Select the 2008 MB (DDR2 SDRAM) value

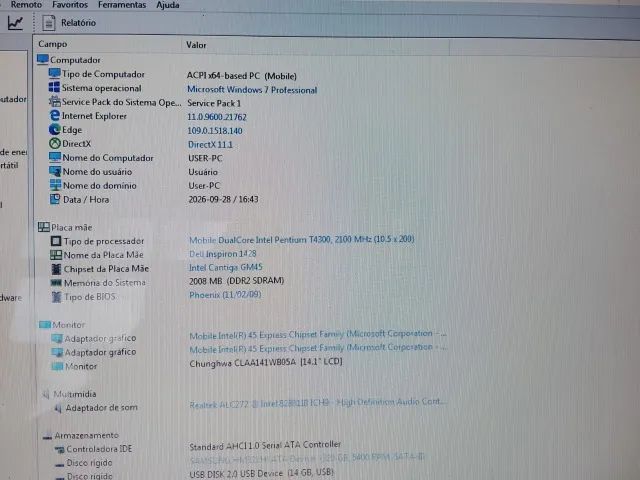coord(236,281)
